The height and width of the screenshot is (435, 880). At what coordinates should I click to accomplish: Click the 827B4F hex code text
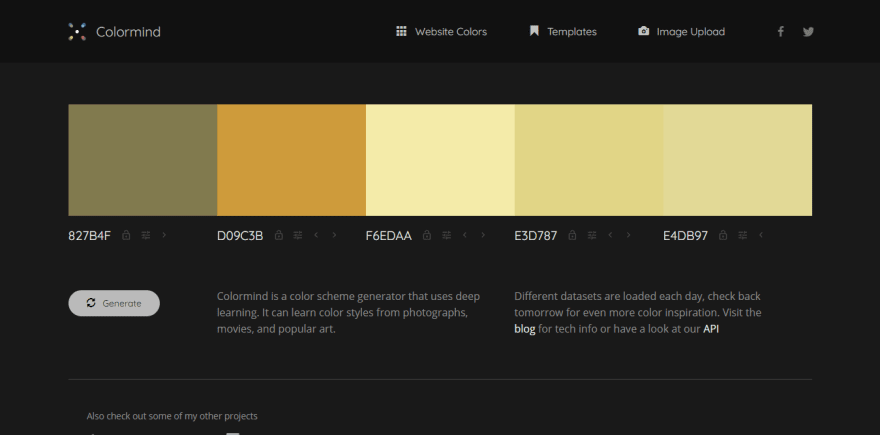tap(90, 236)
